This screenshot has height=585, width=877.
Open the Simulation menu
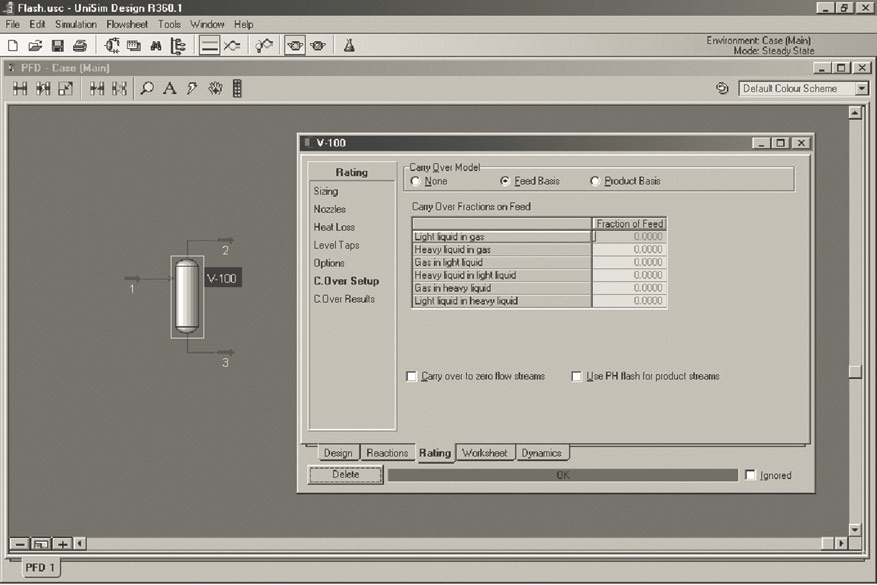[x=76, y=24]
